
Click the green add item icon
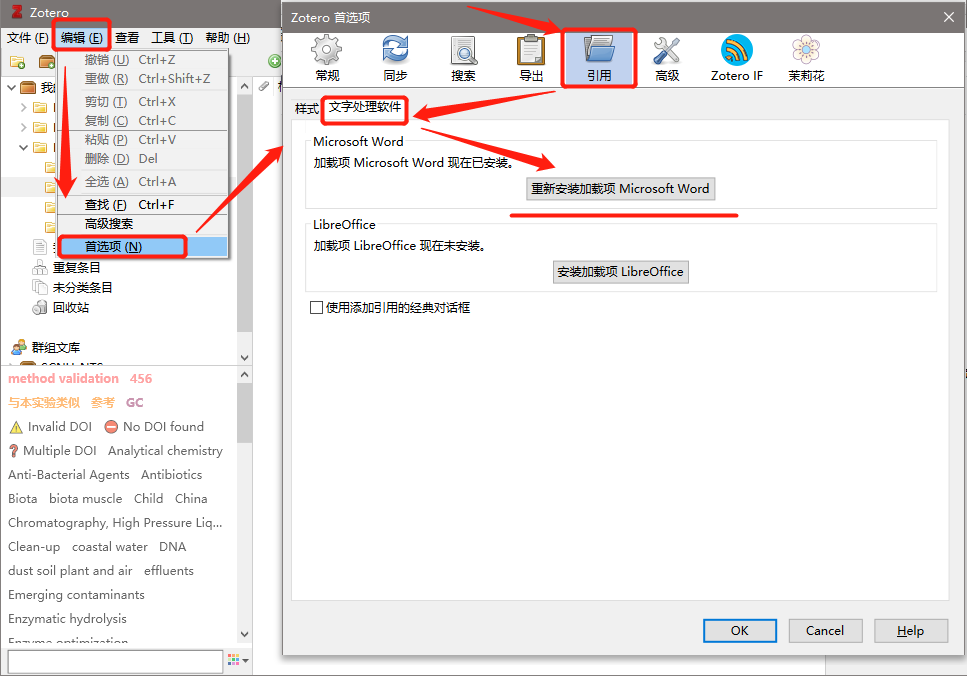tap(274, 61)
